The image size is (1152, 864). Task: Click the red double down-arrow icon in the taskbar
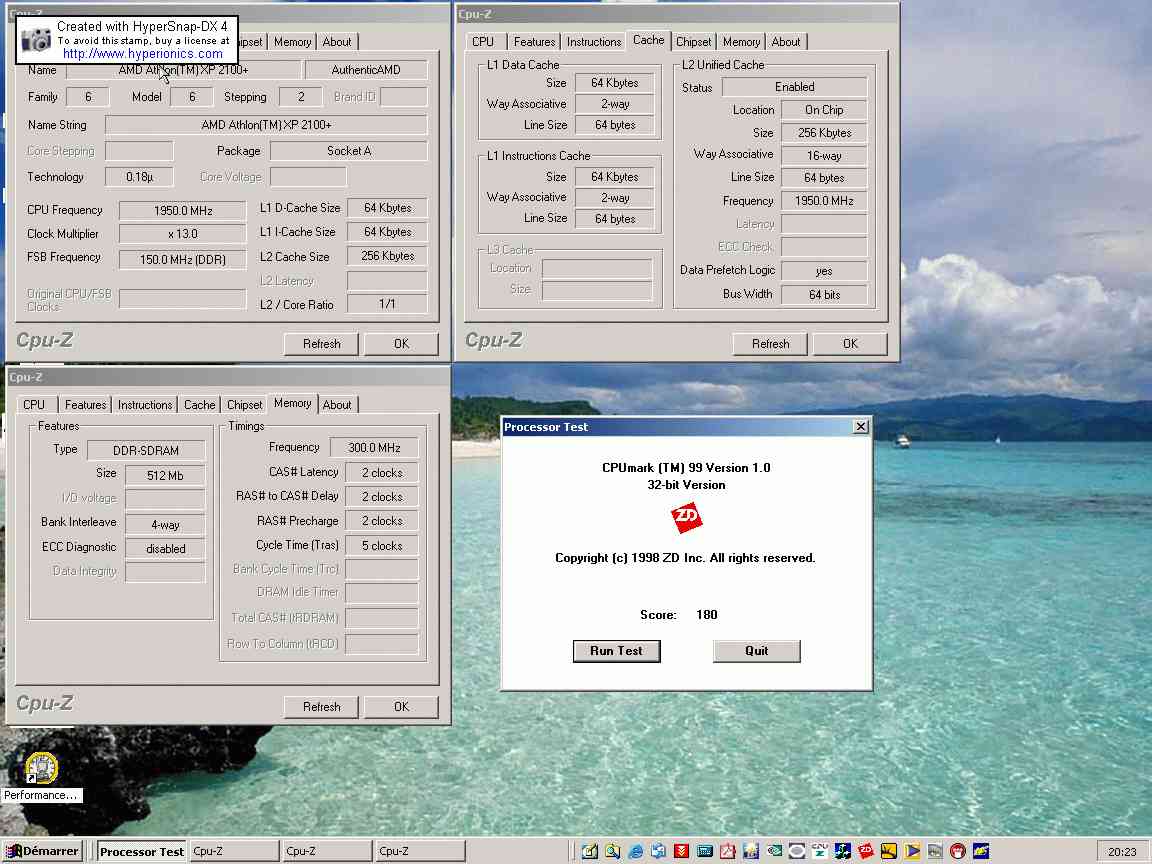[x=681, y=851]
